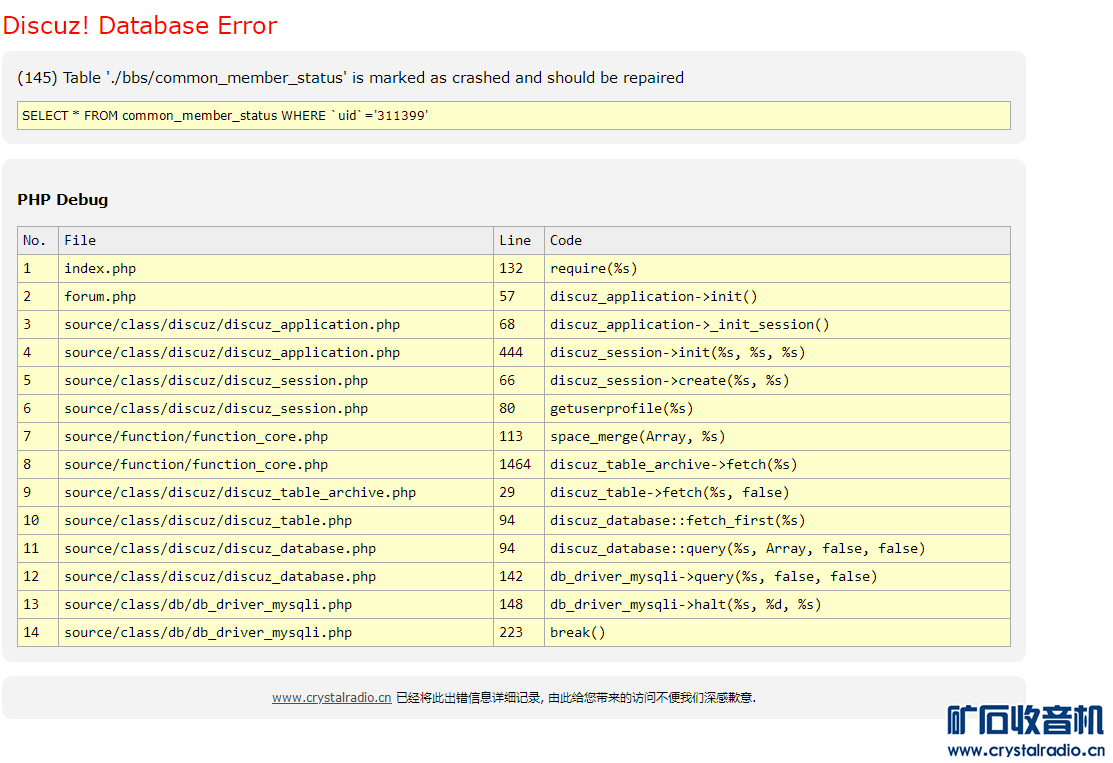This screenshot has width=1113, height=763.
Task: Select line number 444 cell
Action: coord(519,353)
